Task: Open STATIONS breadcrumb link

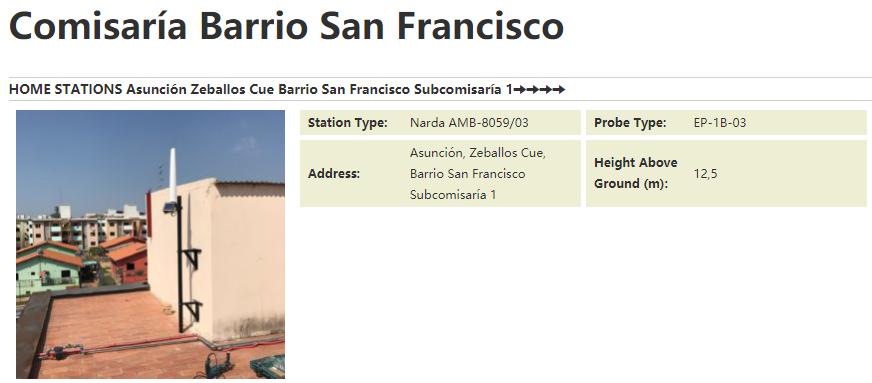Action: [x=88, y=89]
